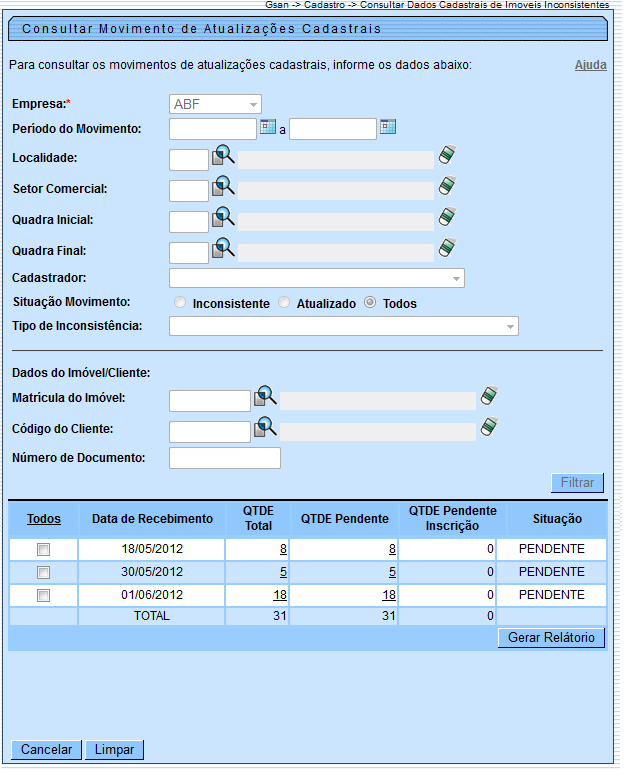Clear the Quadra Inicial field with eraser icon
Screen dimensions: 626x775
coord(447,217)
